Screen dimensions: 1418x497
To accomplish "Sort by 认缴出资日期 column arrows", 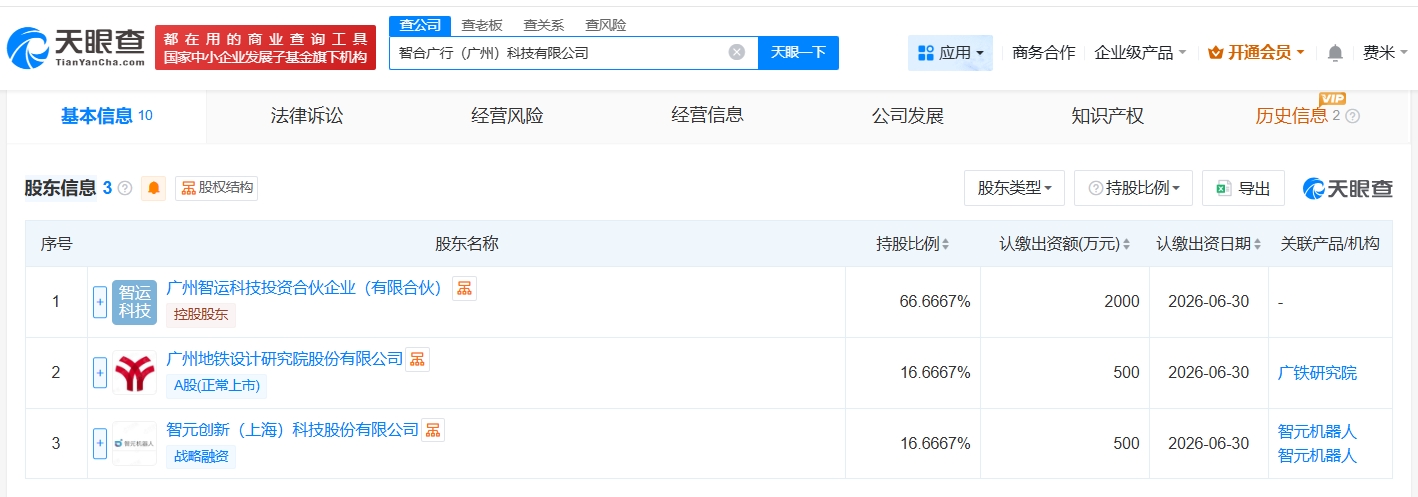I will pyautogui.click(x=1256, y=244).
